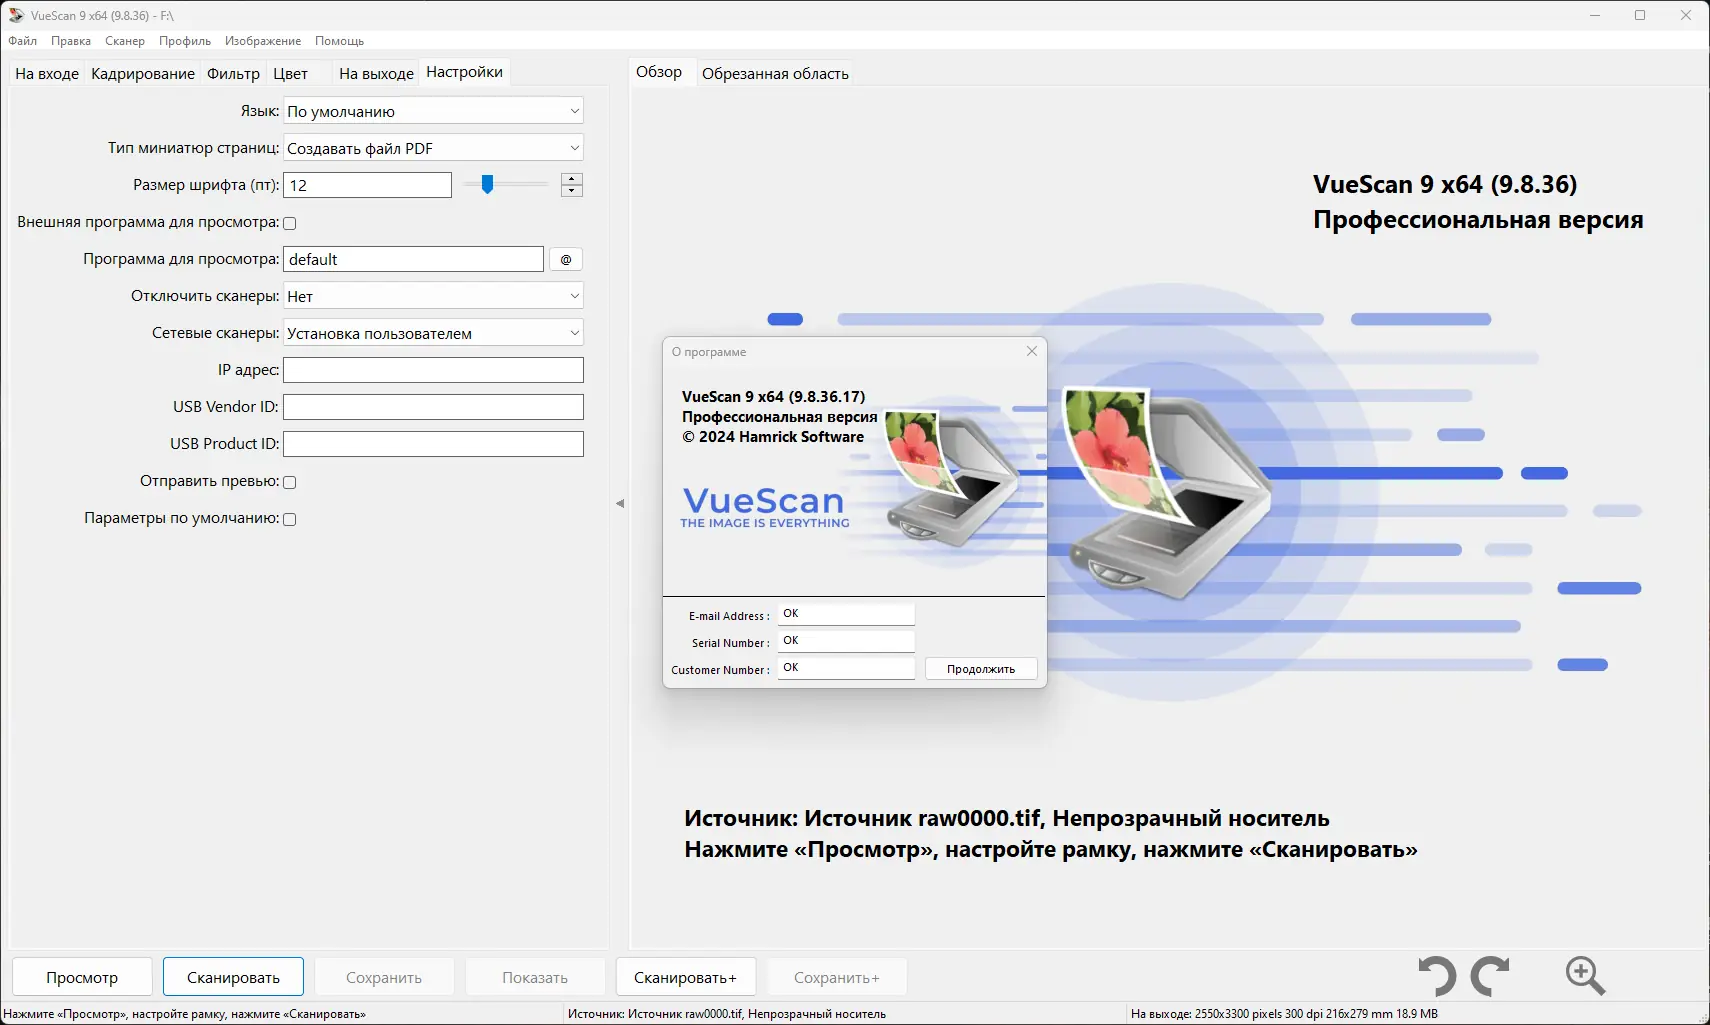Collapse the left panel with the splitter arrow

(620, 503)
